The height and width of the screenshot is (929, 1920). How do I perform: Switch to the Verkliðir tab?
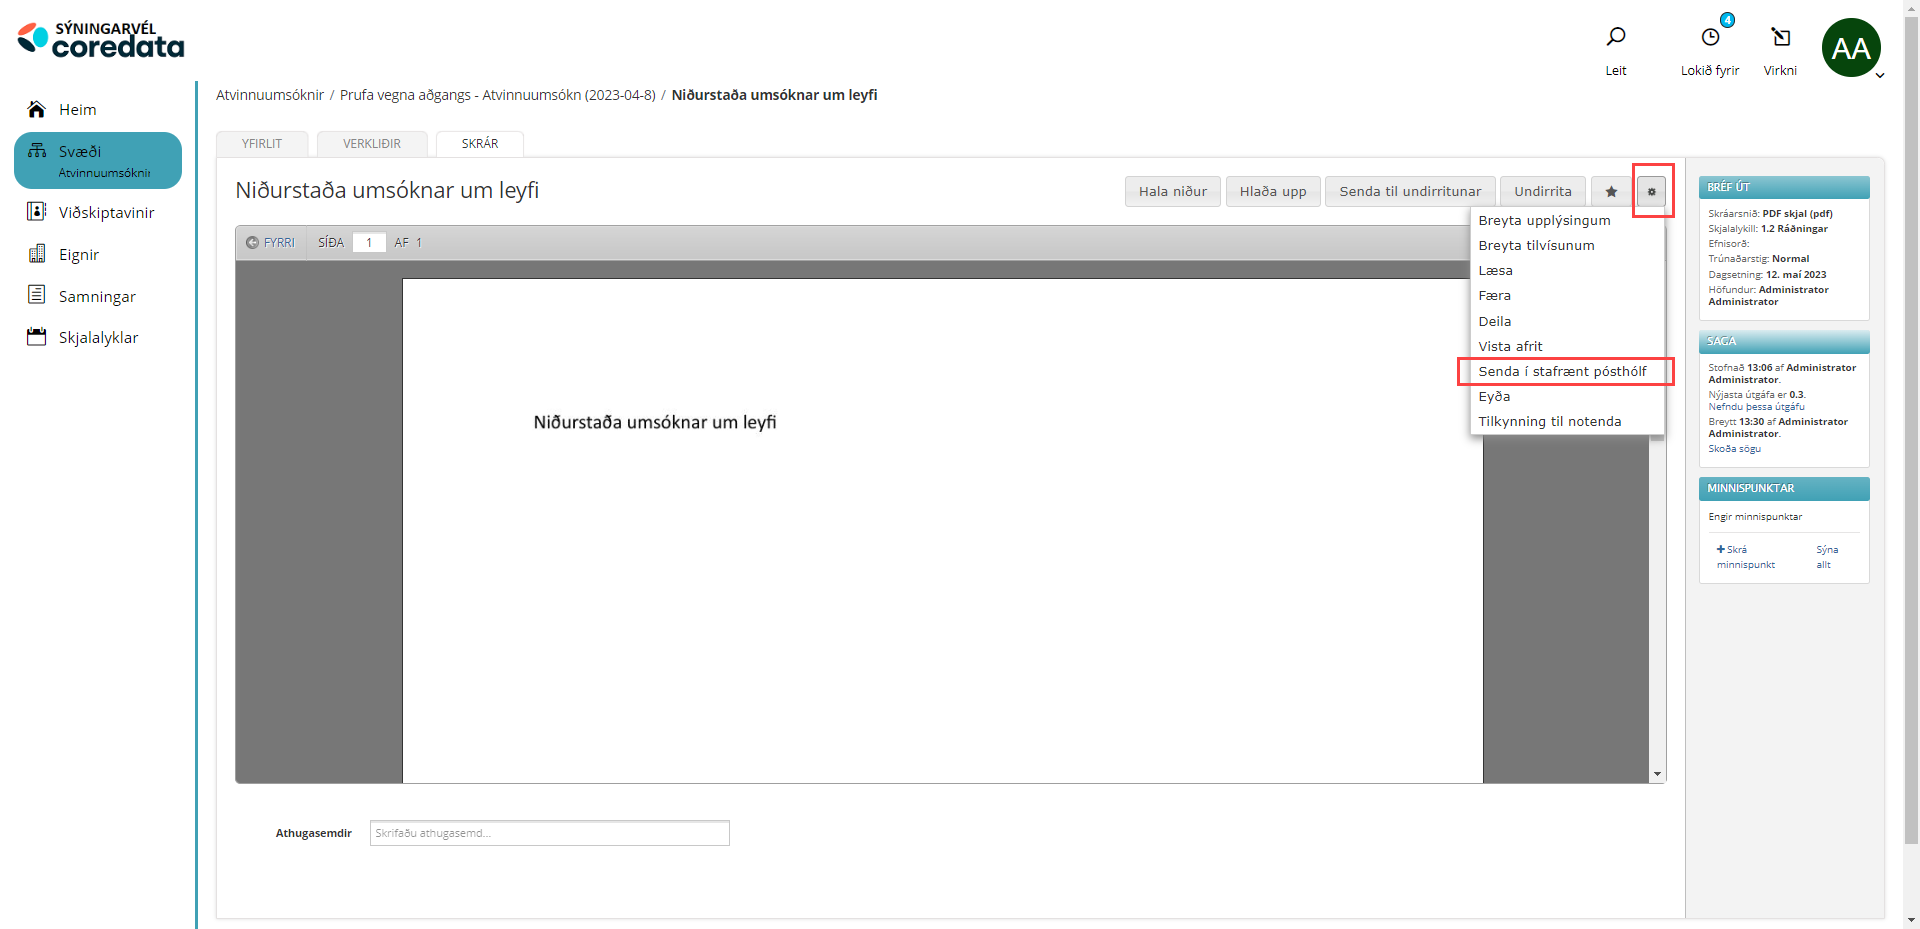372,144
